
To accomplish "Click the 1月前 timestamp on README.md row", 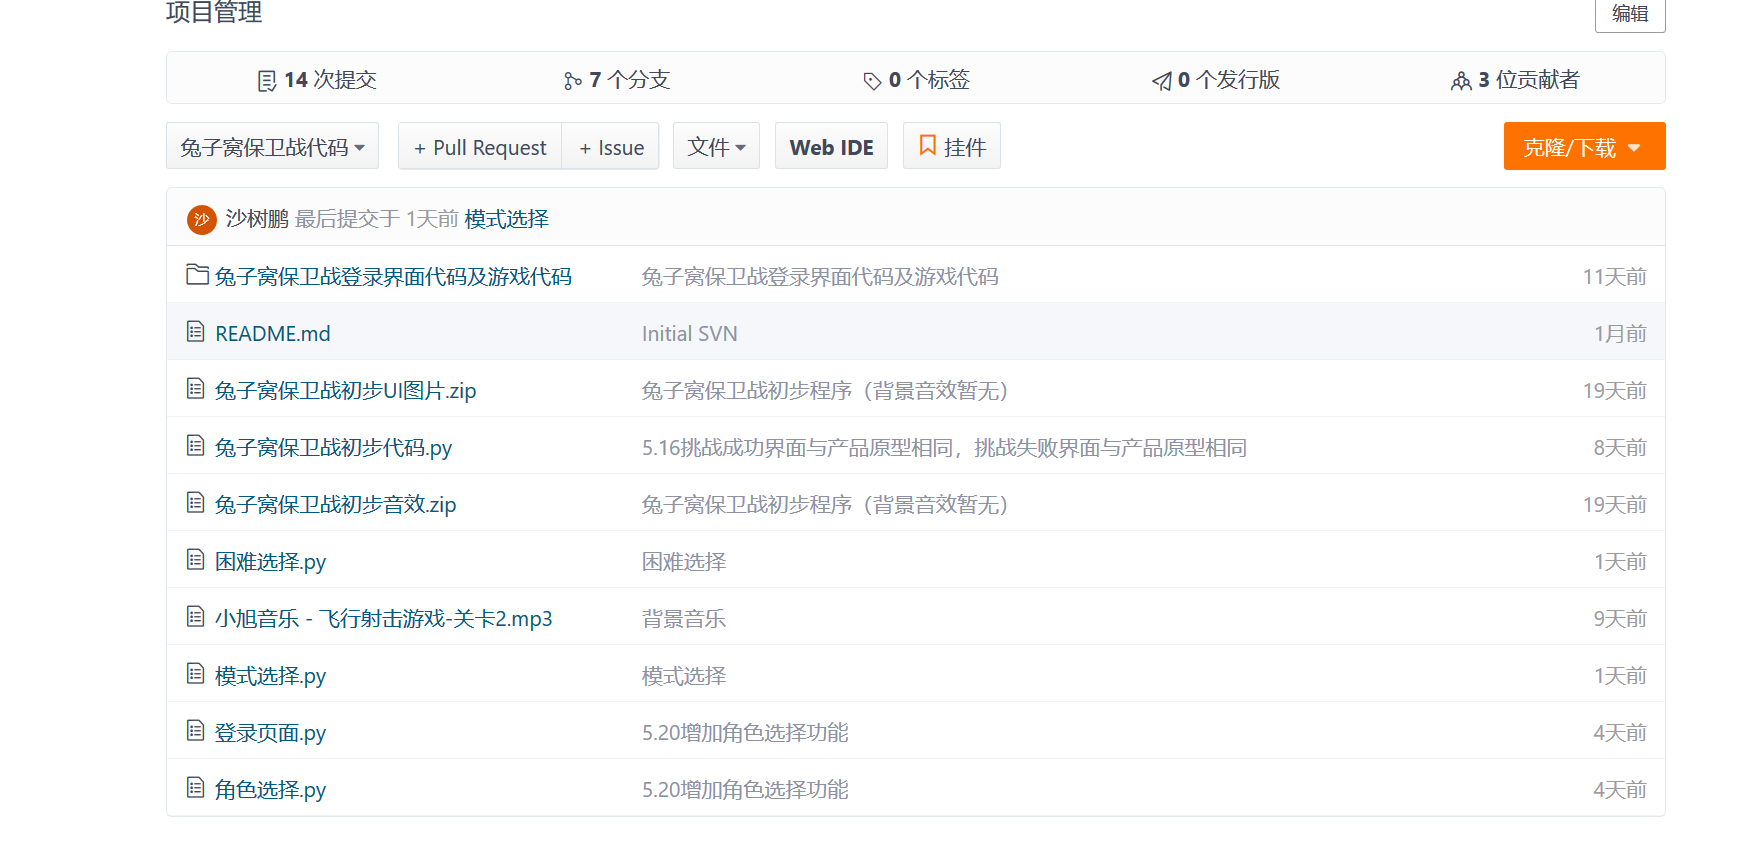I will [1620, 334].
